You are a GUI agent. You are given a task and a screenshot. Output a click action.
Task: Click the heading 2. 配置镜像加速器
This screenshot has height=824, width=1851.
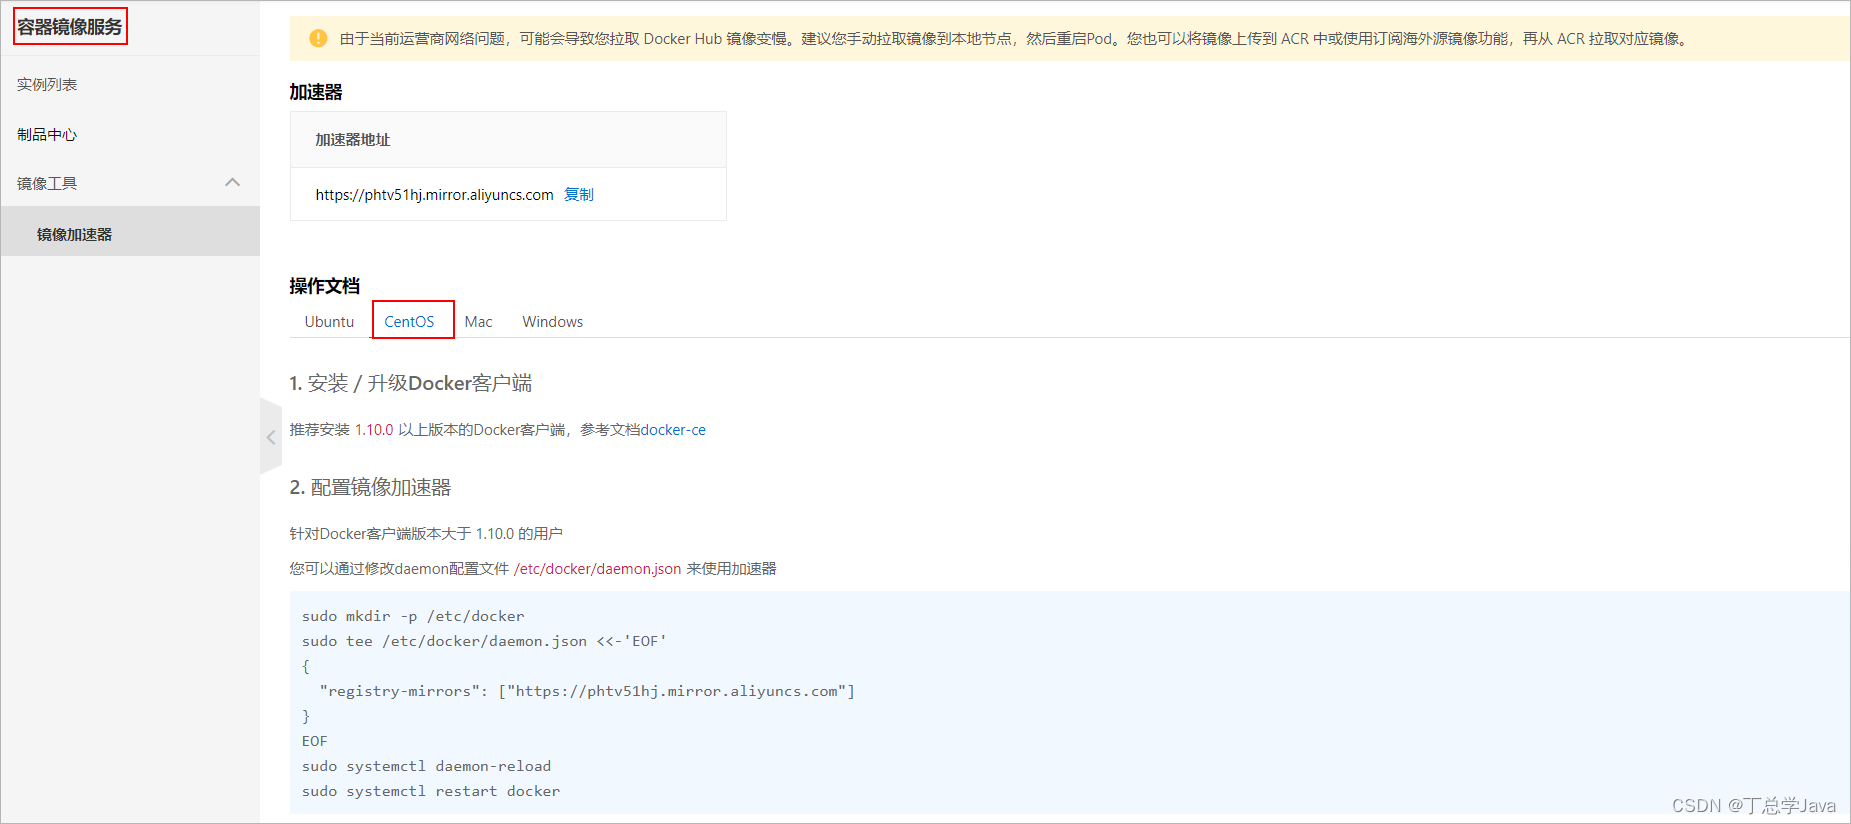(x=370, y=487)
